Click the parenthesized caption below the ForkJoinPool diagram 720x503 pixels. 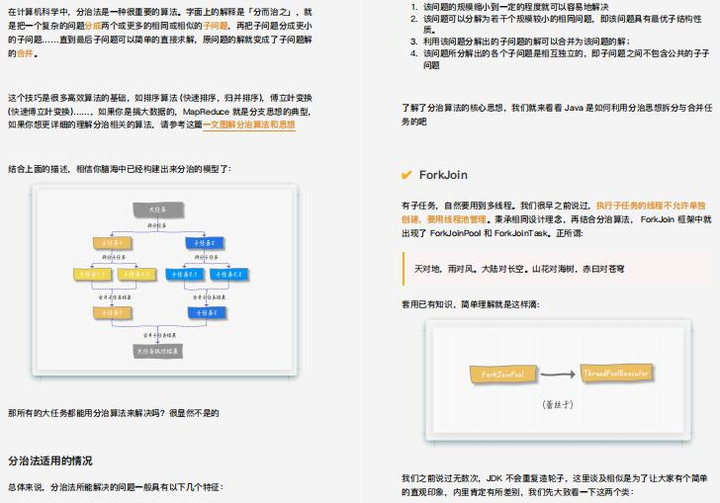(x=557, y=405)
